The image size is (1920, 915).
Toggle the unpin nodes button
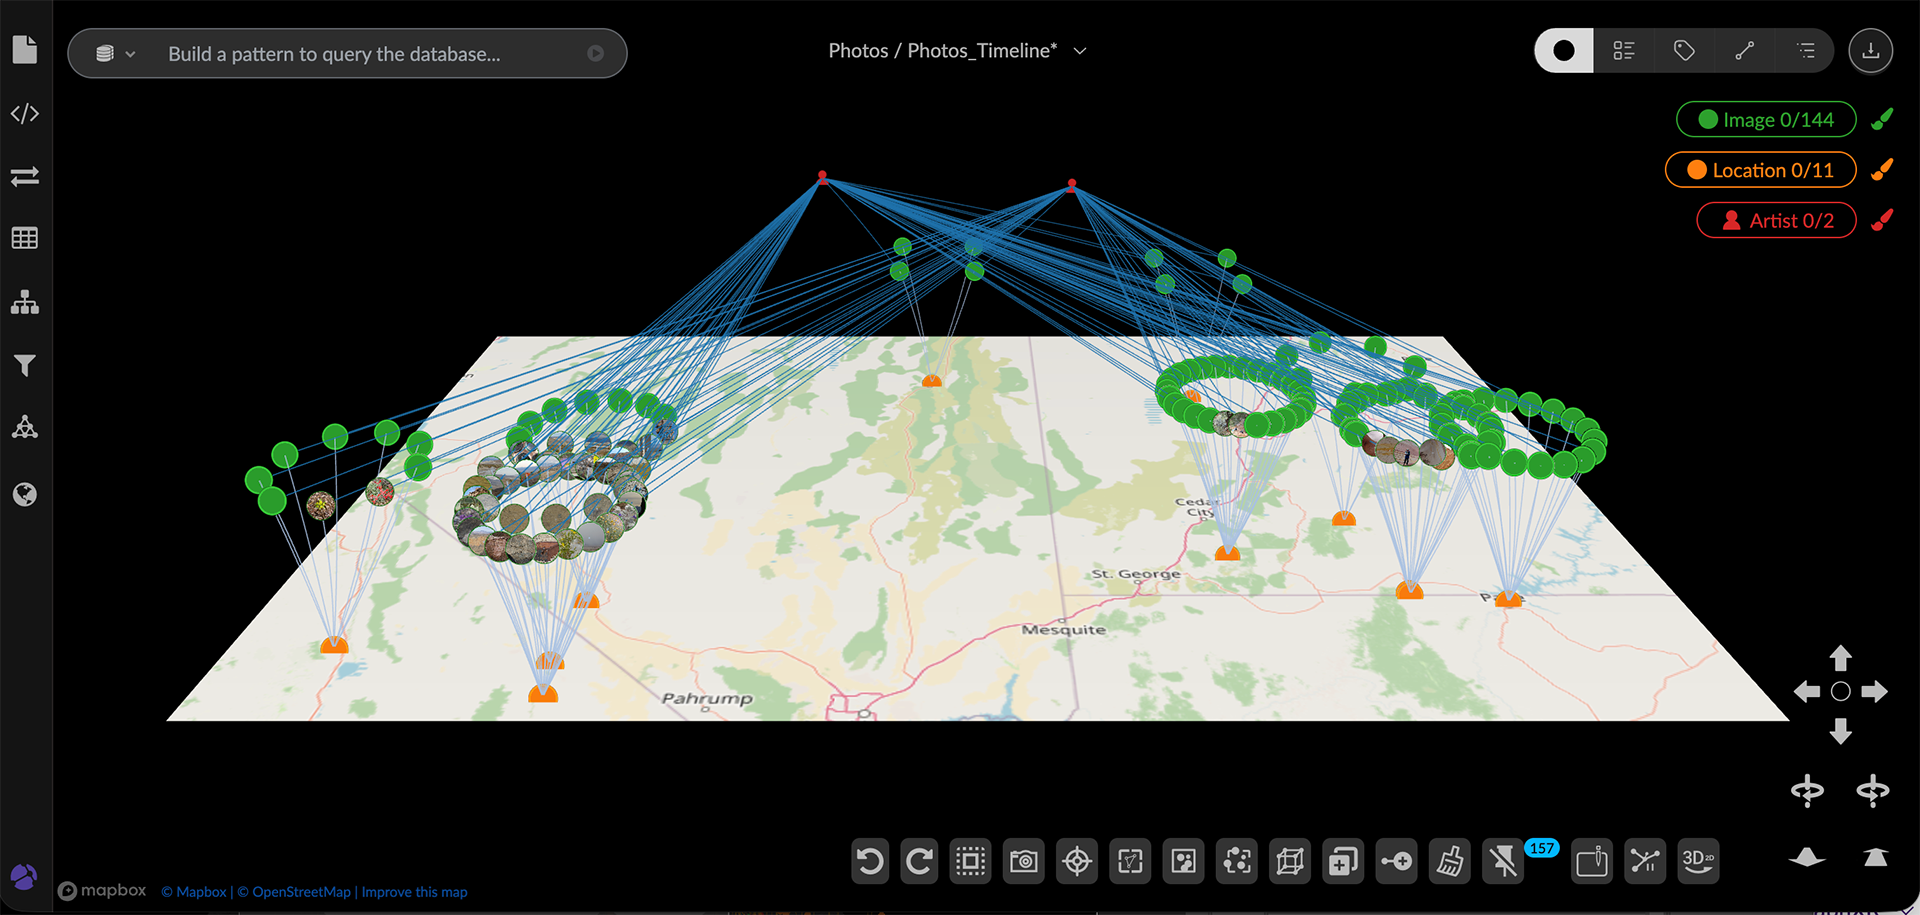point(1503,861)
